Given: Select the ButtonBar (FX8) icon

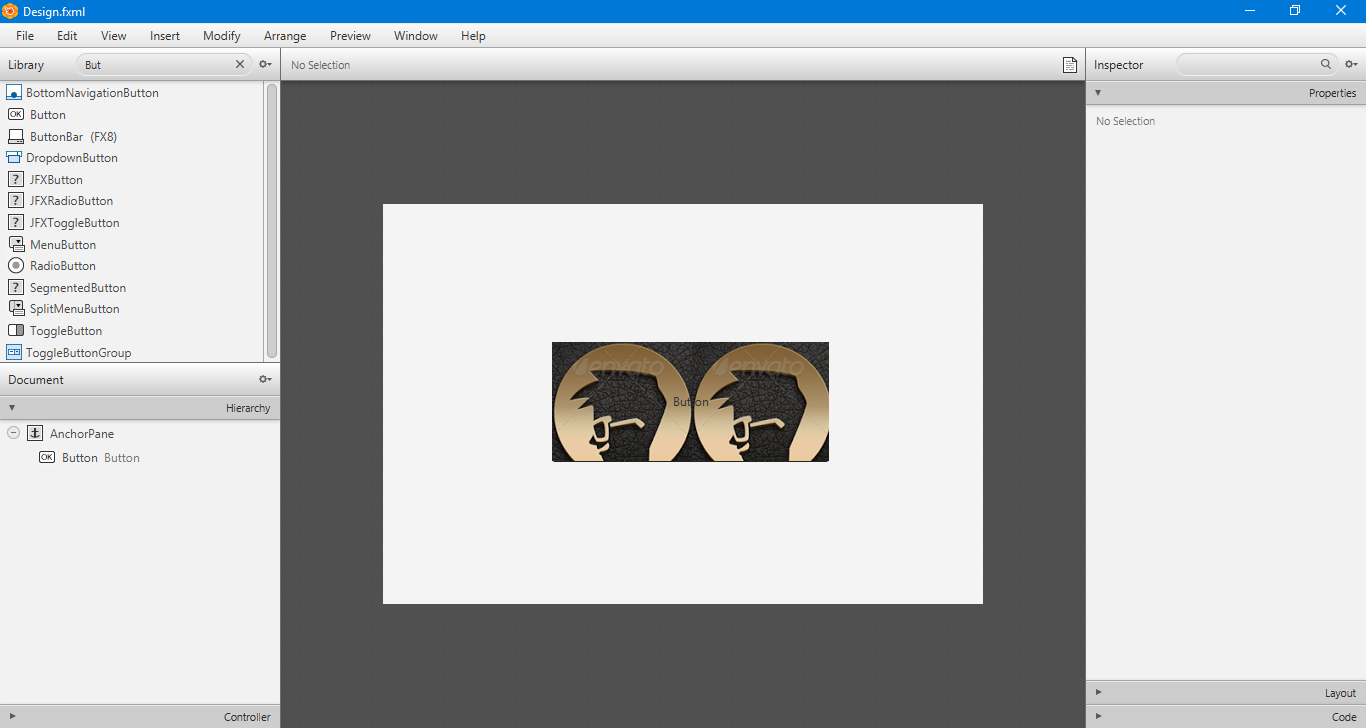Looking at the screenshot, I should tap(15, 136).
